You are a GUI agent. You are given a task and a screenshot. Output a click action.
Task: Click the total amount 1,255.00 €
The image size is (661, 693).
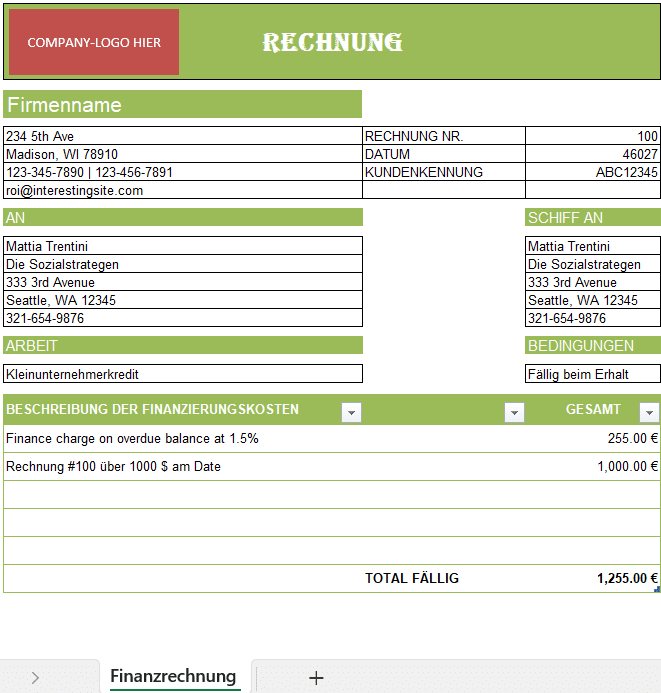626,578
